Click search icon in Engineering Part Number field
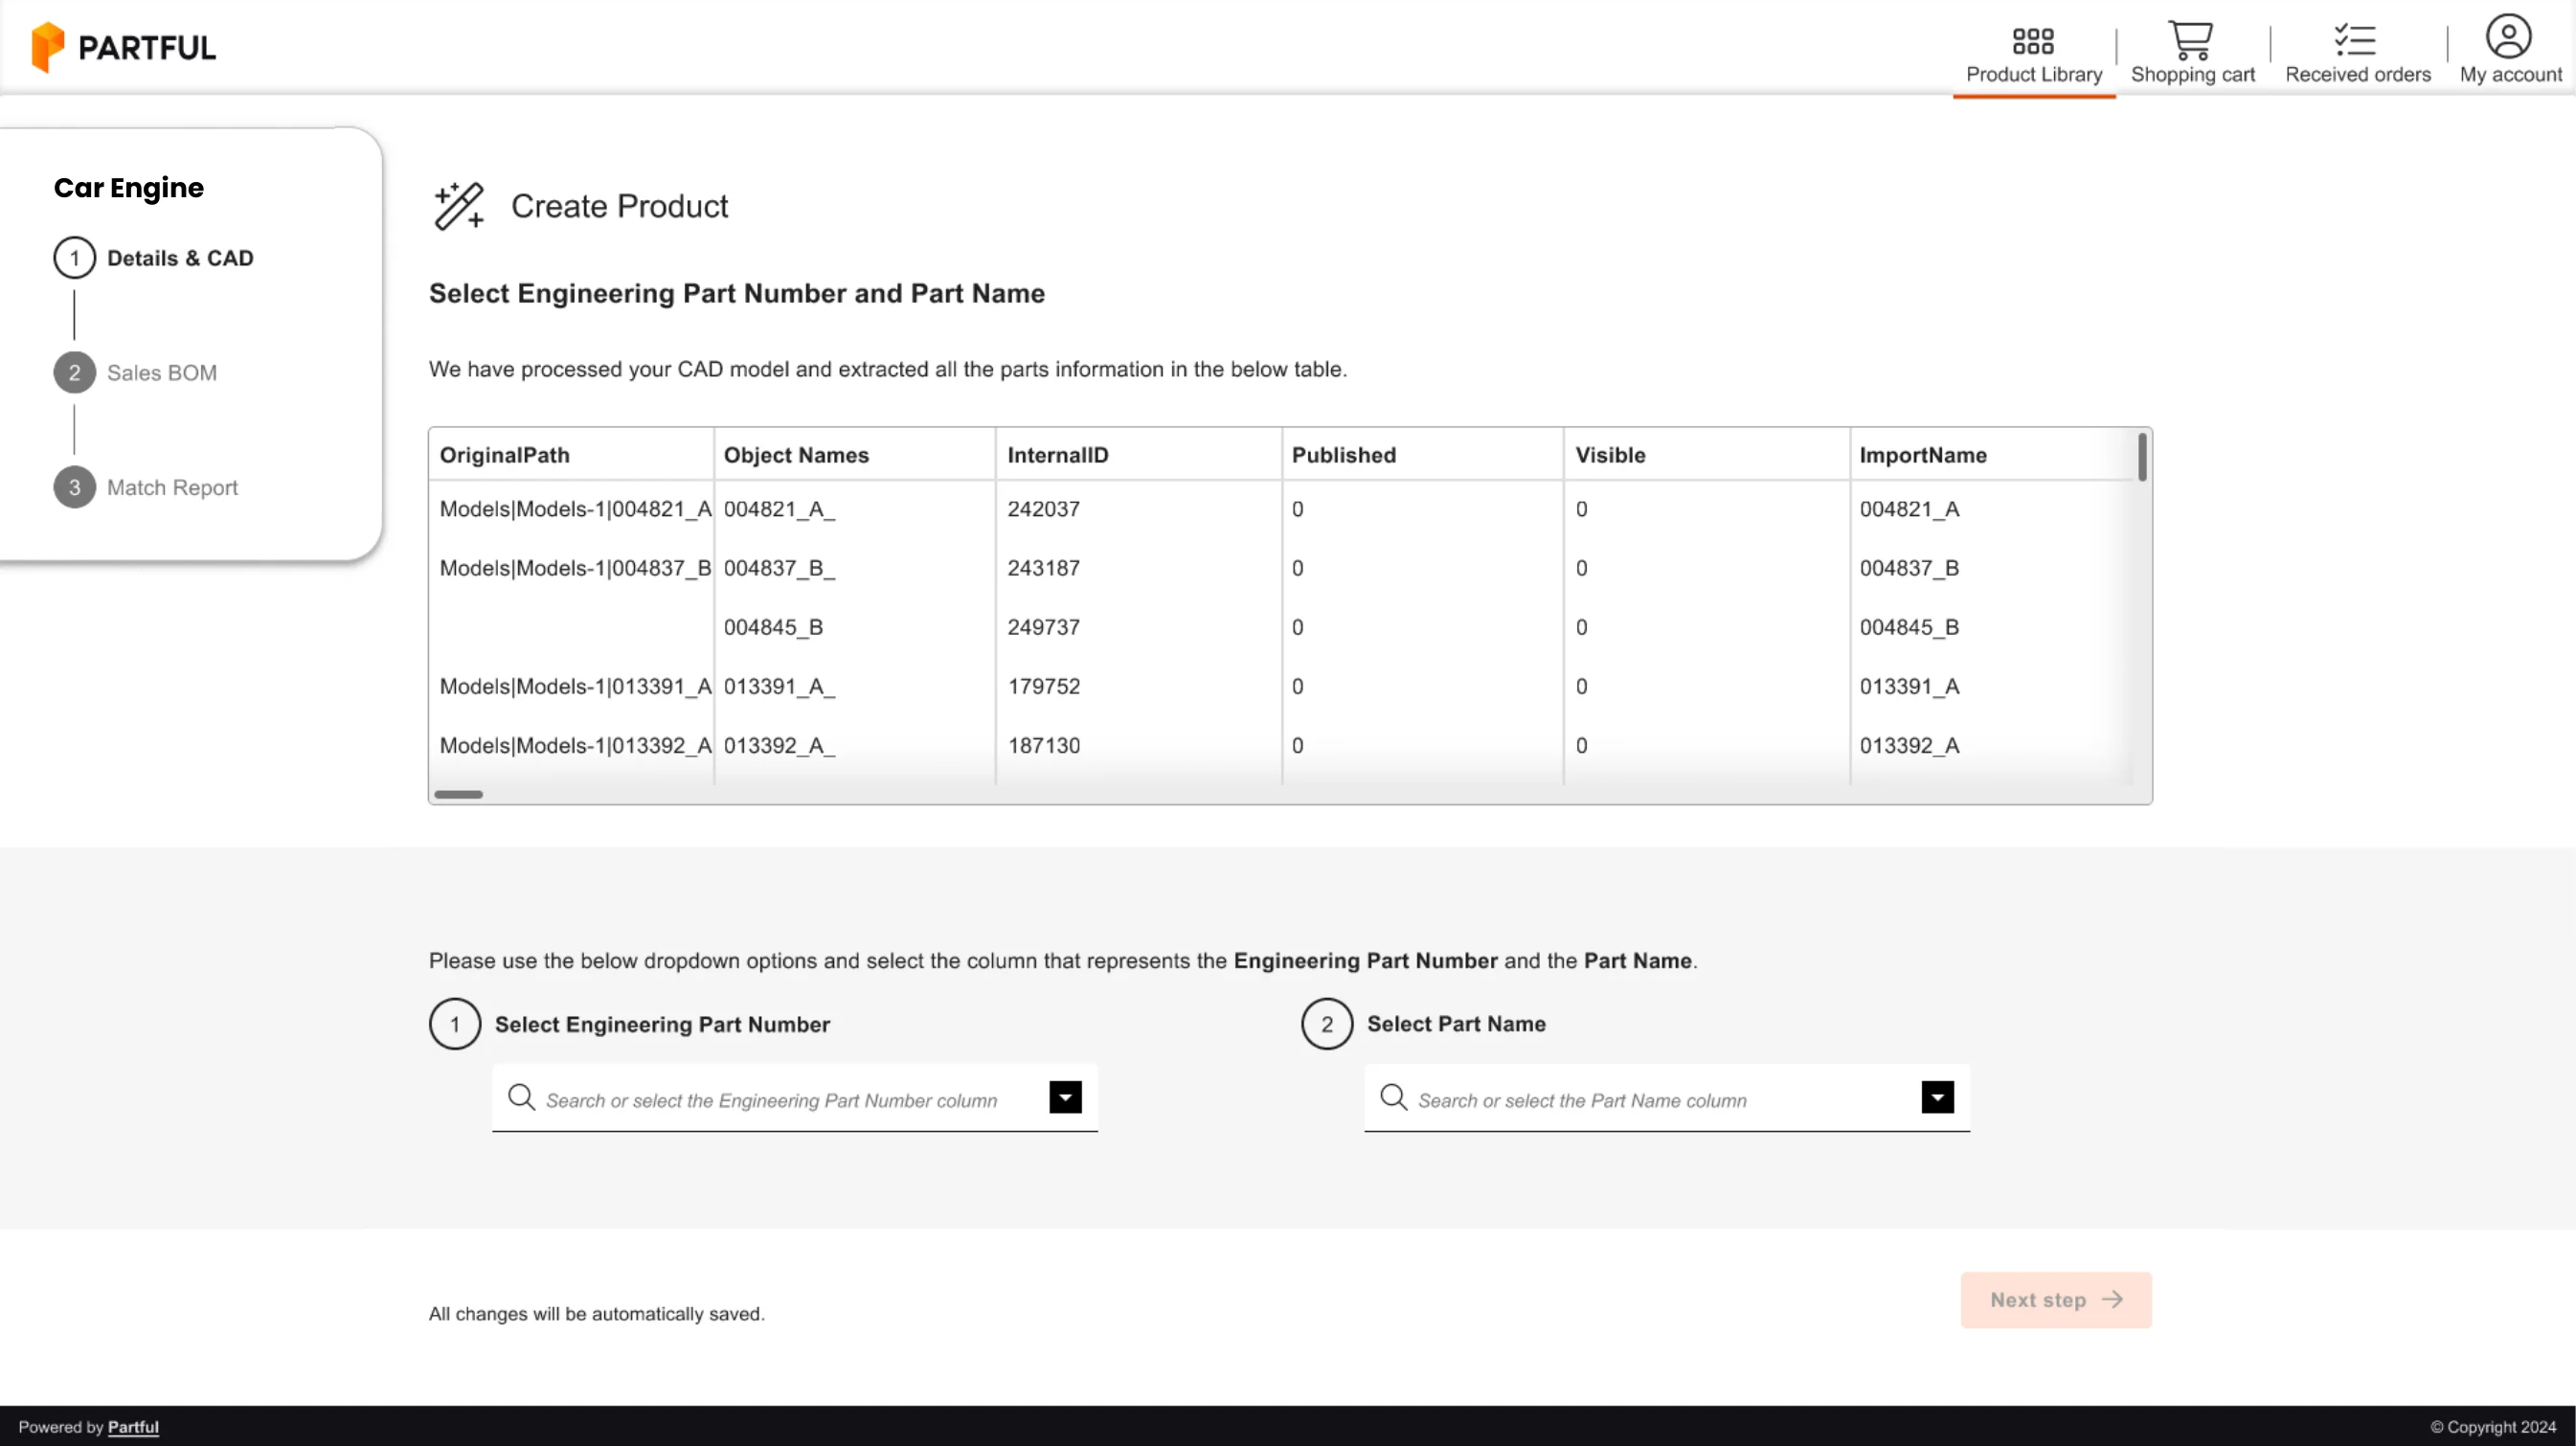The height and width of the screenshot is (1446, 2576). (521, 1097)
